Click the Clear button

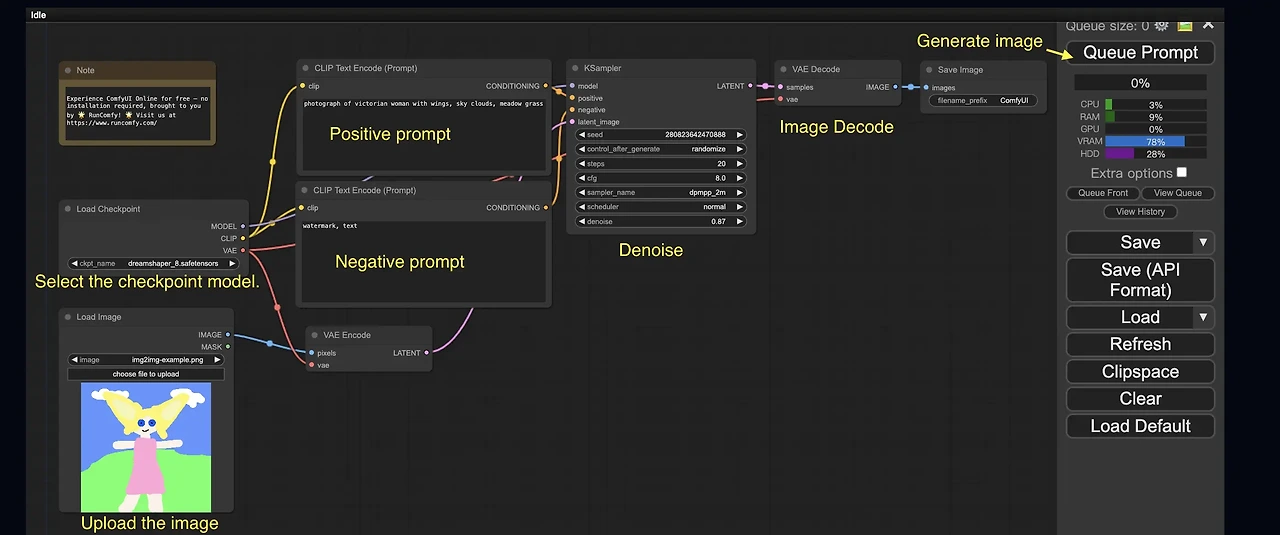coord(1140,398)
